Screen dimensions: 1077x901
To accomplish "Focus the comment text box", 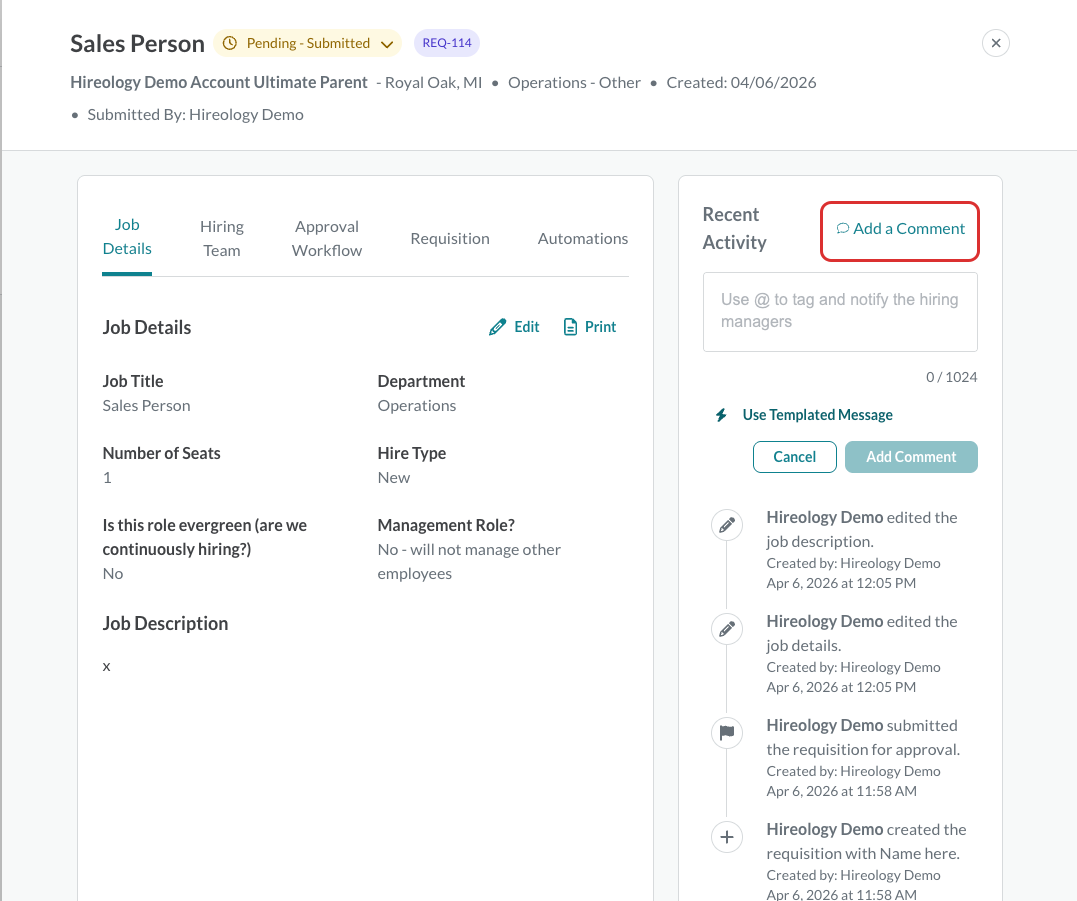I will point(840,312).
